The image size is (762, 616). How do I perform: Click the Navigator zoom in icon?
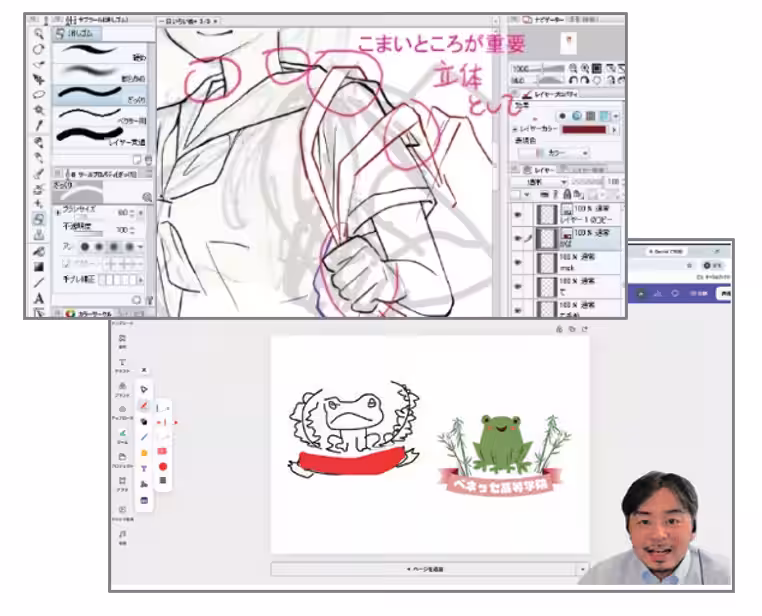[x=585, y=68]
